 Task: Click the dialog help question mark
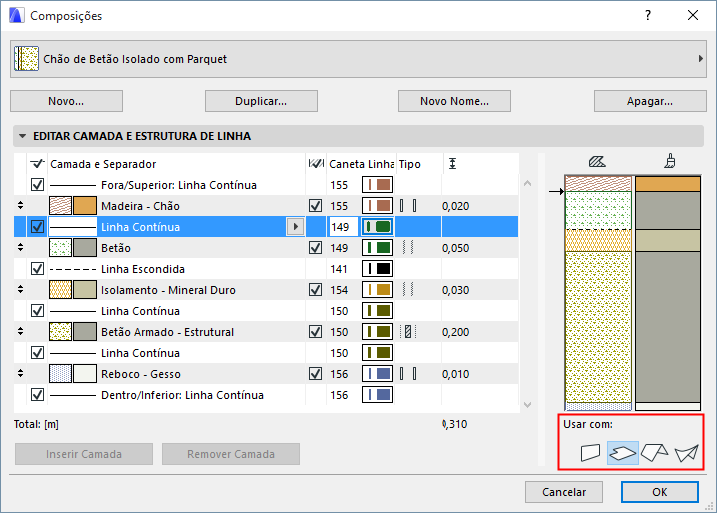tap(647, 16)
